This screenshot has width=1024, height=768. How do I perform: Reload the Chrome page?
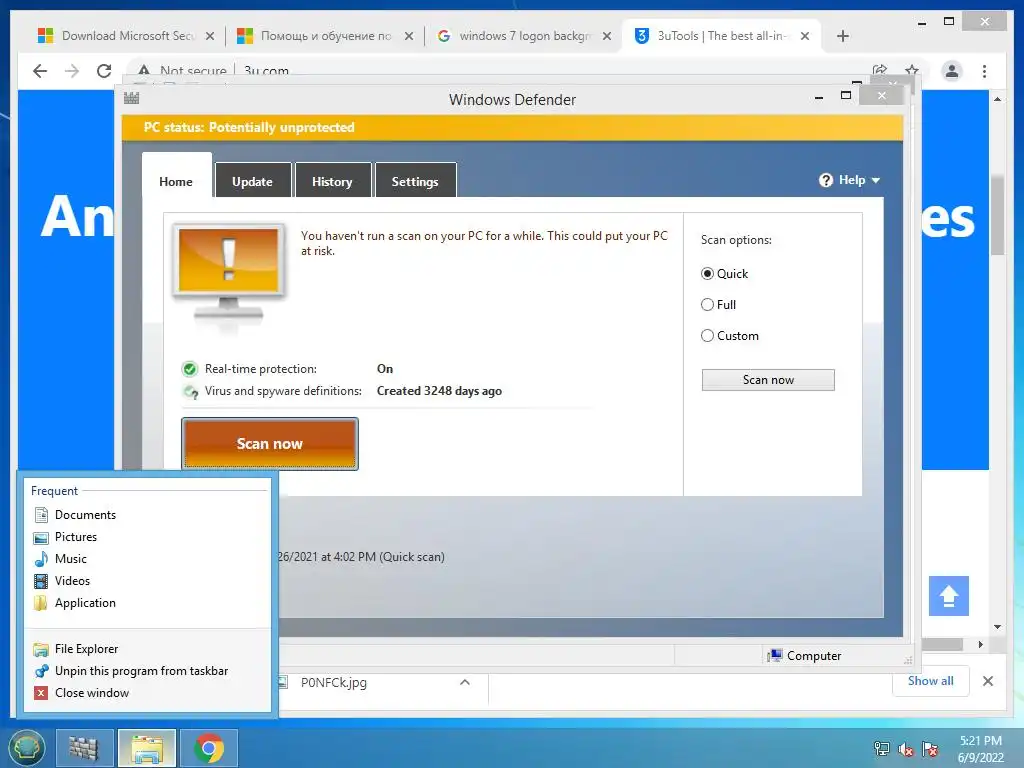click(104, 71)
